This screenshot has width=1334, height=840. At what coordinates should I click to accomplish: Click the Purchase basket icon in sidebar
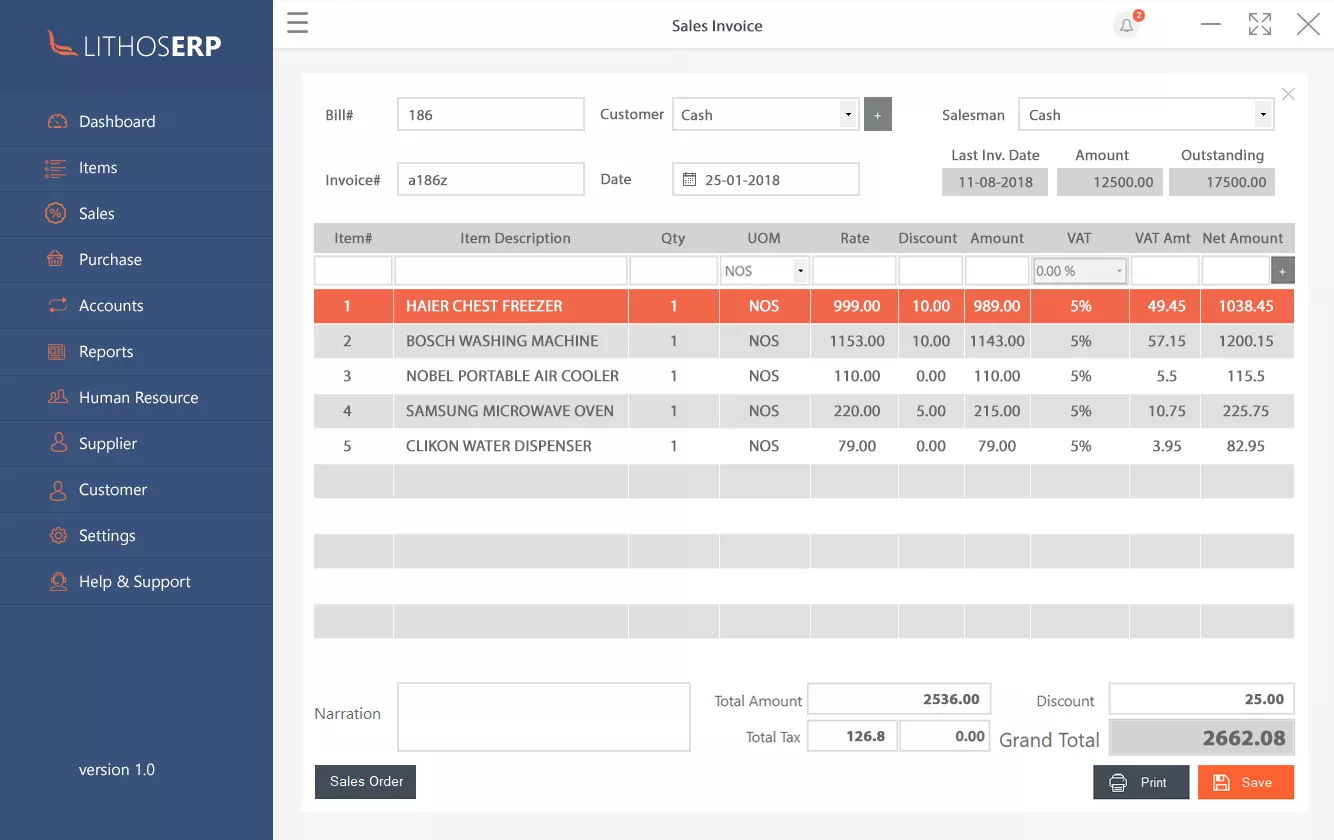click(x=56, y=259)
